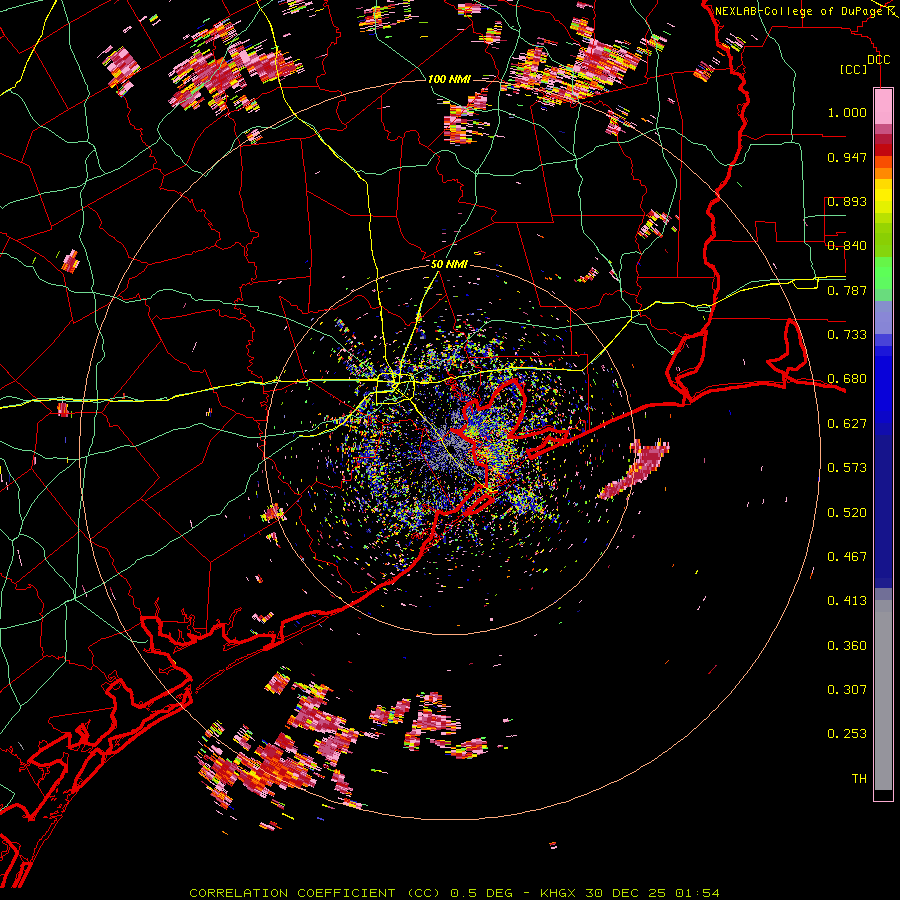This screenshot has height=900, width=900.
Task: Click the 0.733 value on the color scale
Action: click(847, 335)
